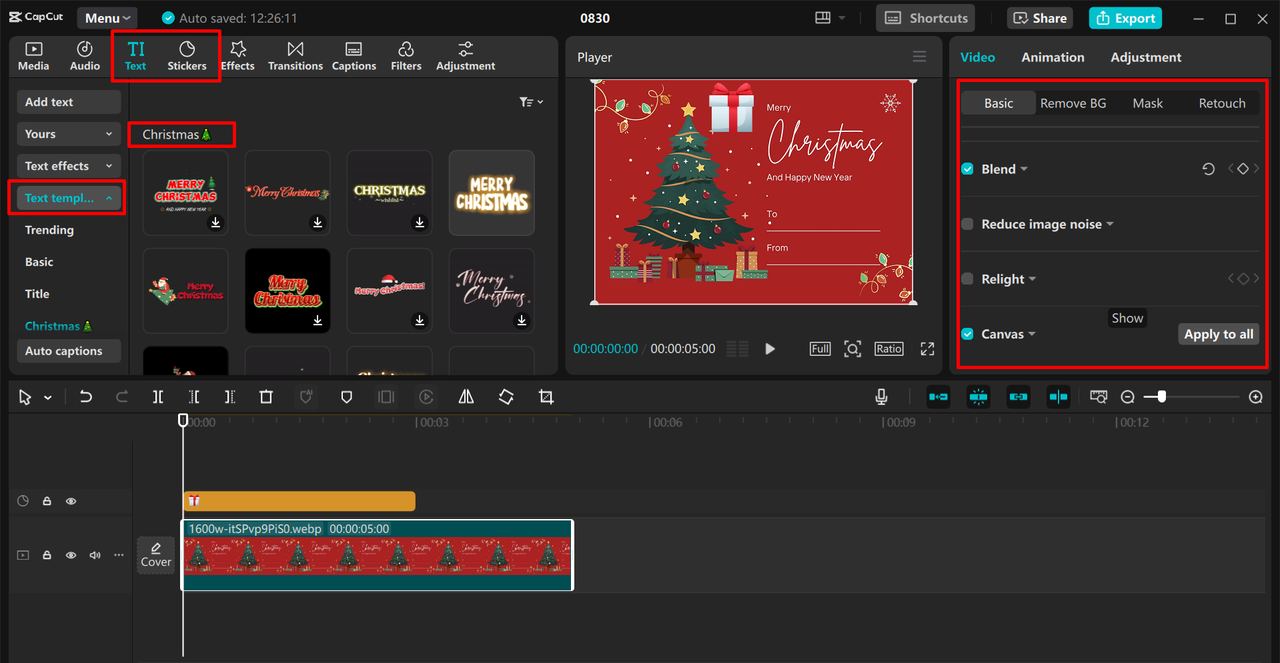Screen dimensions: 1280x663
Task: Open the Shortcuts panel
Action: coord(925,18)
